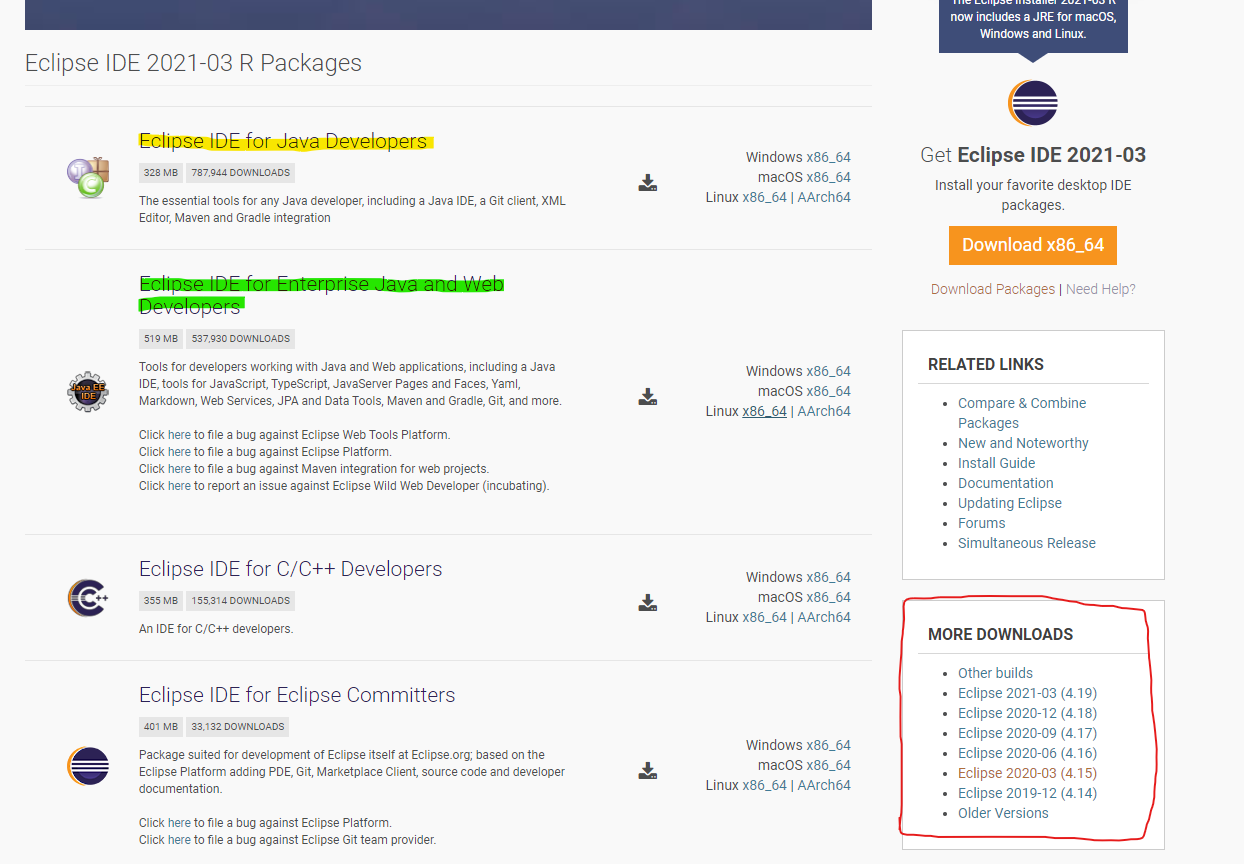This screenshot has height=864, width=1244.
Task: Select Linux x86_64 for Java Developers
Action: click(764, 197)
